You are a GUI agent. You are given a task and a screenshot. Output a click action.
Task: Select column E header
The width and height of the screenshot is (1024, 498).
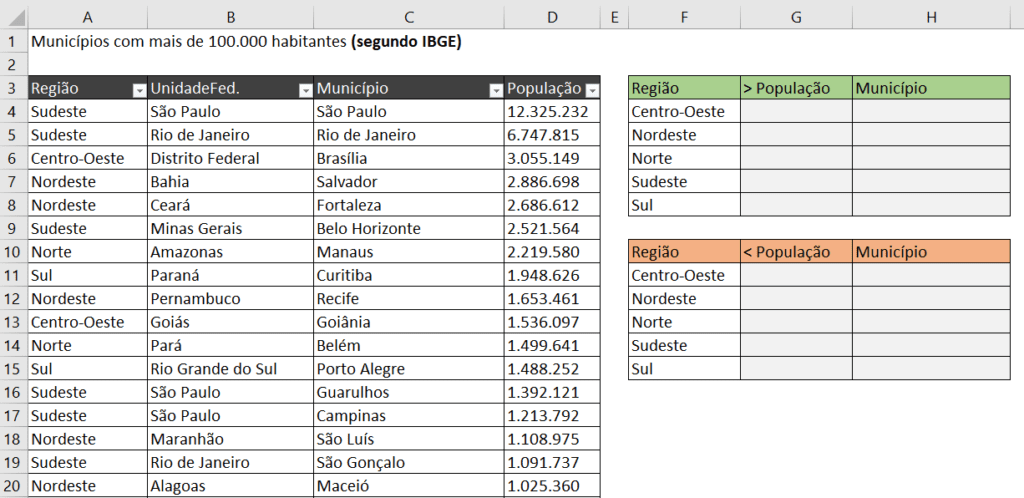pos(614,18)
